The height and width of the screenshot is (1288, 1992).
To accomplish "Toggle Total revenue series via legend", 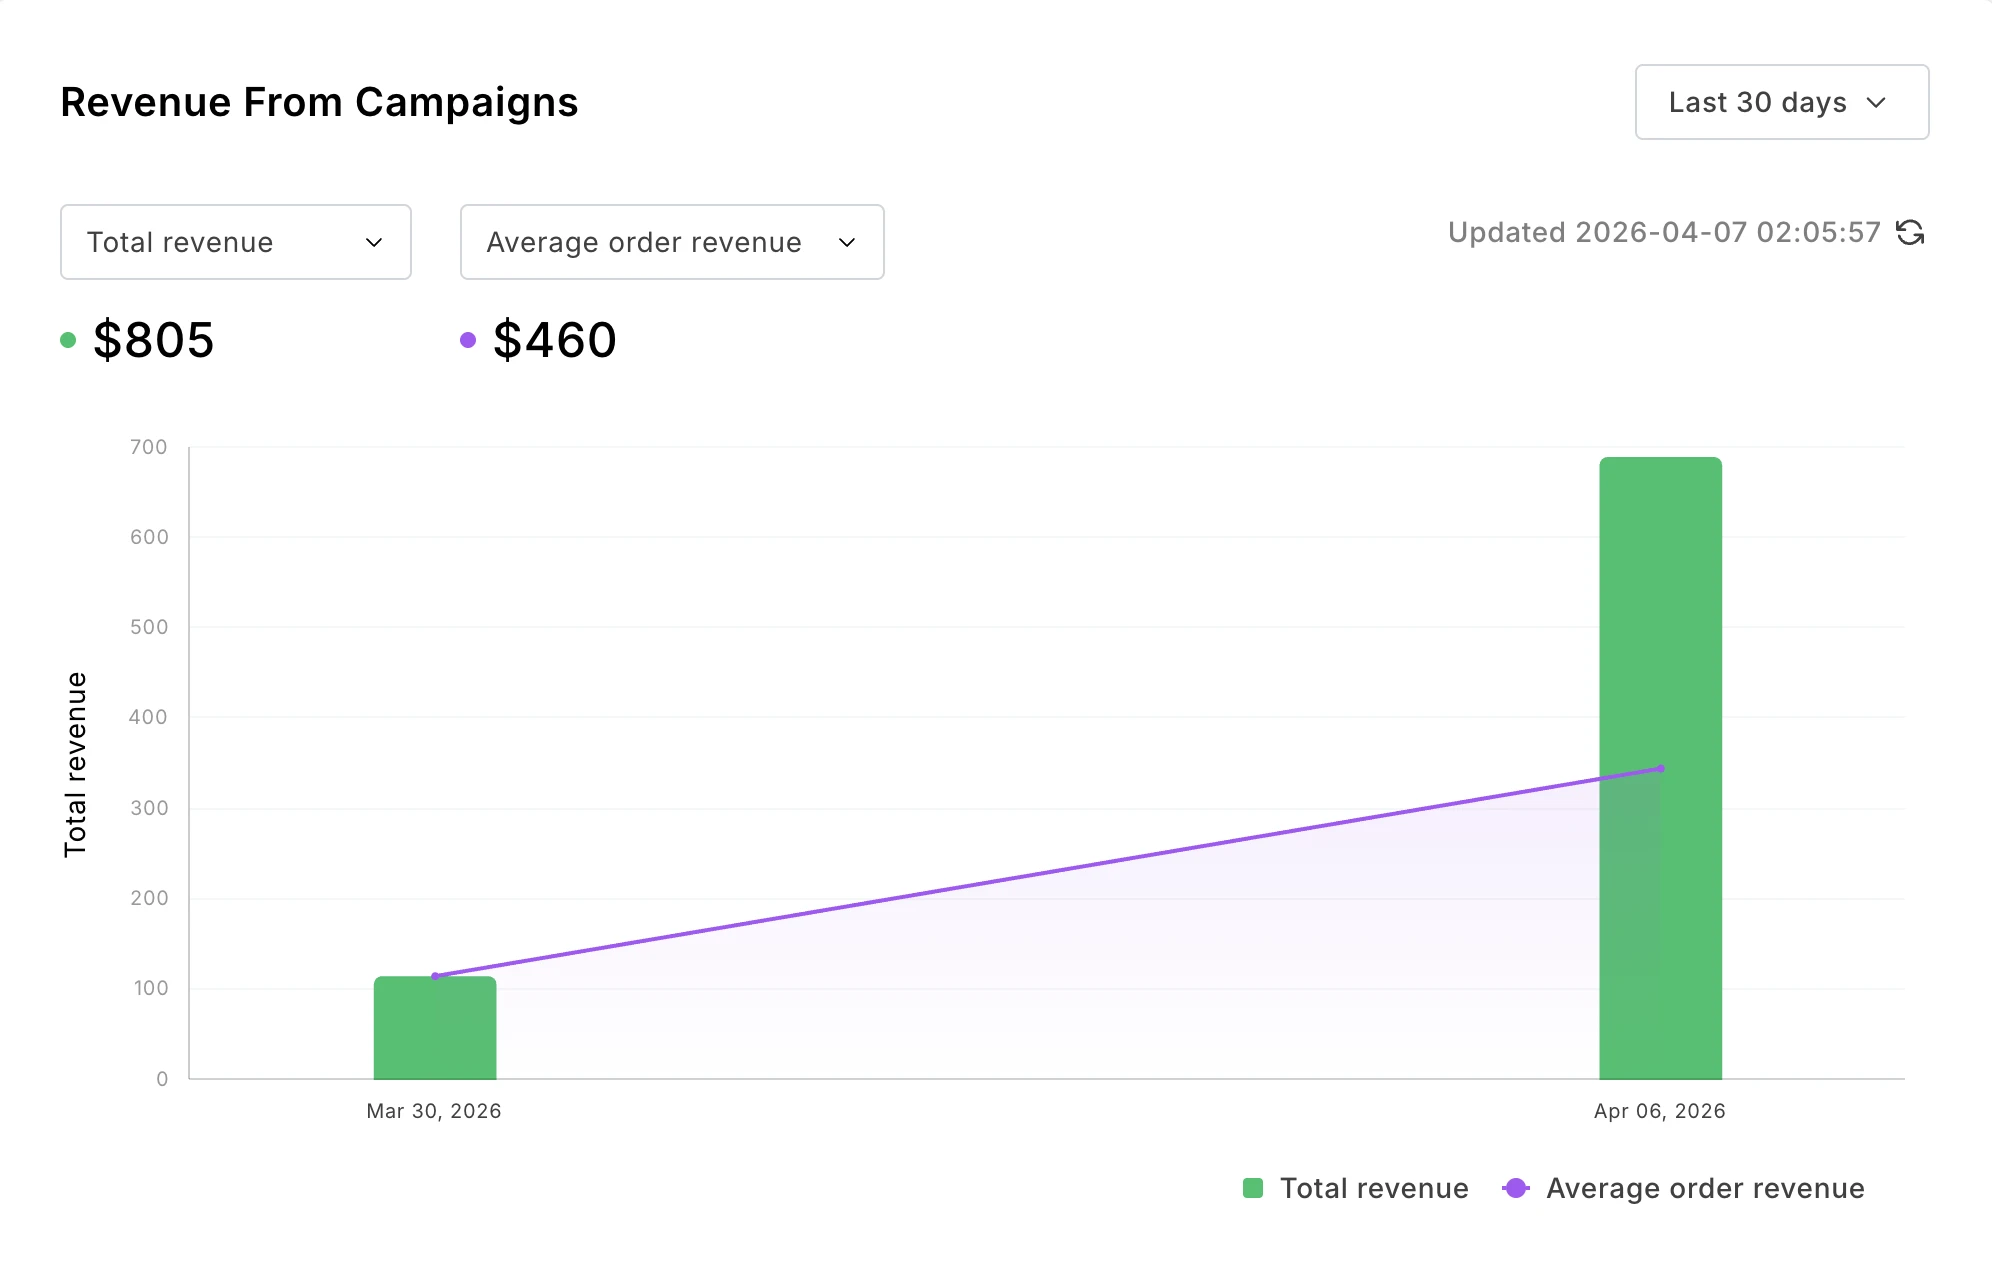I will point(1373,1188).
